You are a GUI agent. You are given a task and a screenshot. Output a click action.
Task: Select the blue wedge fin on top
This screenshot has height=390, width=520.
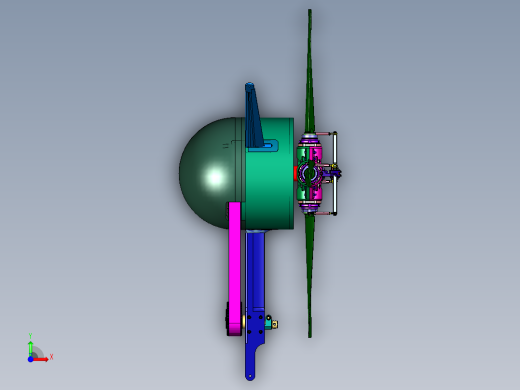coord(253,115)
